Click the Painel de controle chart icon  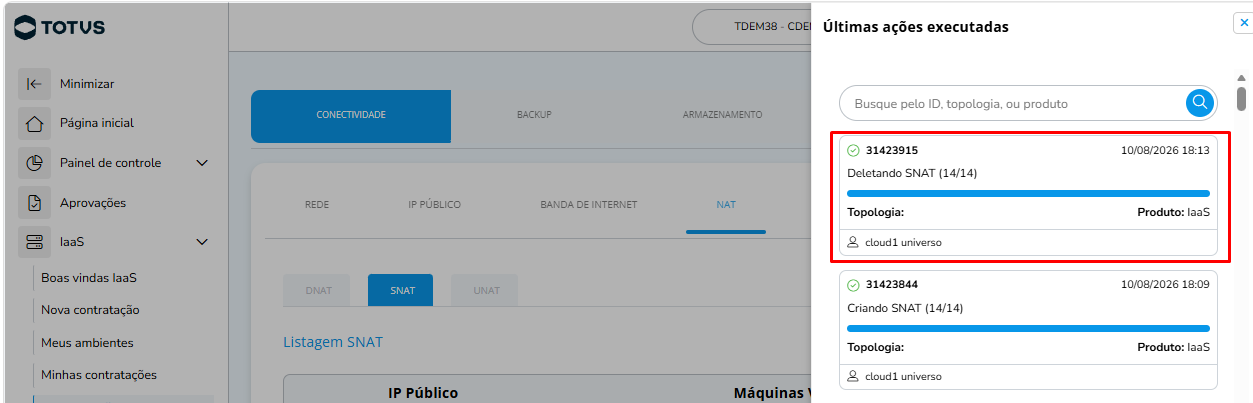coord(34,163)
